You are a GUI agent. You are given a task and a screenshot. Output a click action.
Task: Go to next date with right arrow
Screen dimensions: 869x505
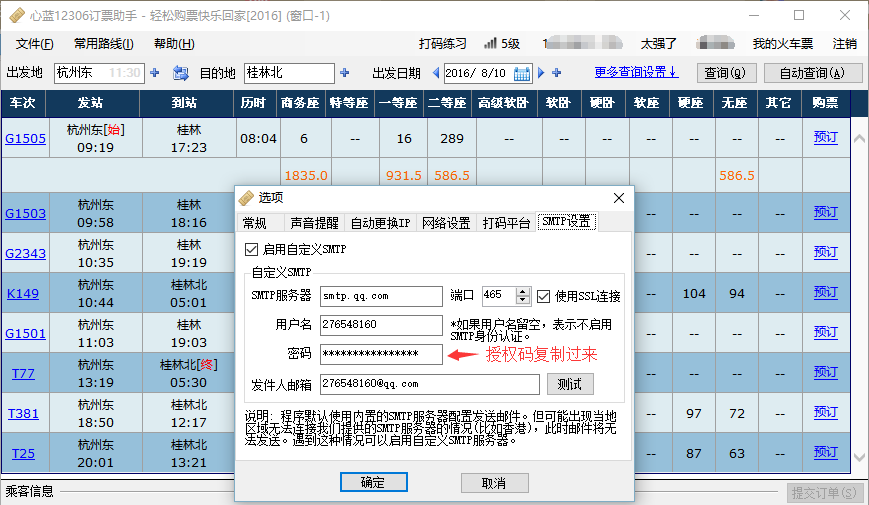tap(542, 73)
